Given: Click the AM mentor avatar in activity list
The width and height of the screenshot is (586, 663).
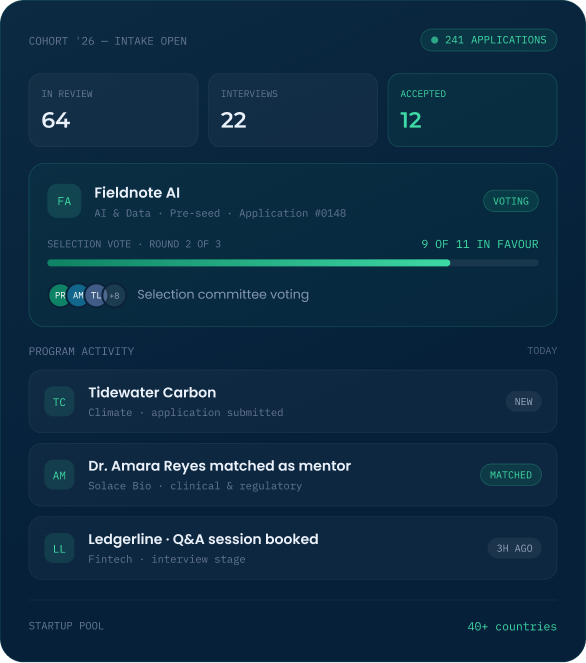Looking at the screenshot, I should pyautogui.click(x=59, y=475).
